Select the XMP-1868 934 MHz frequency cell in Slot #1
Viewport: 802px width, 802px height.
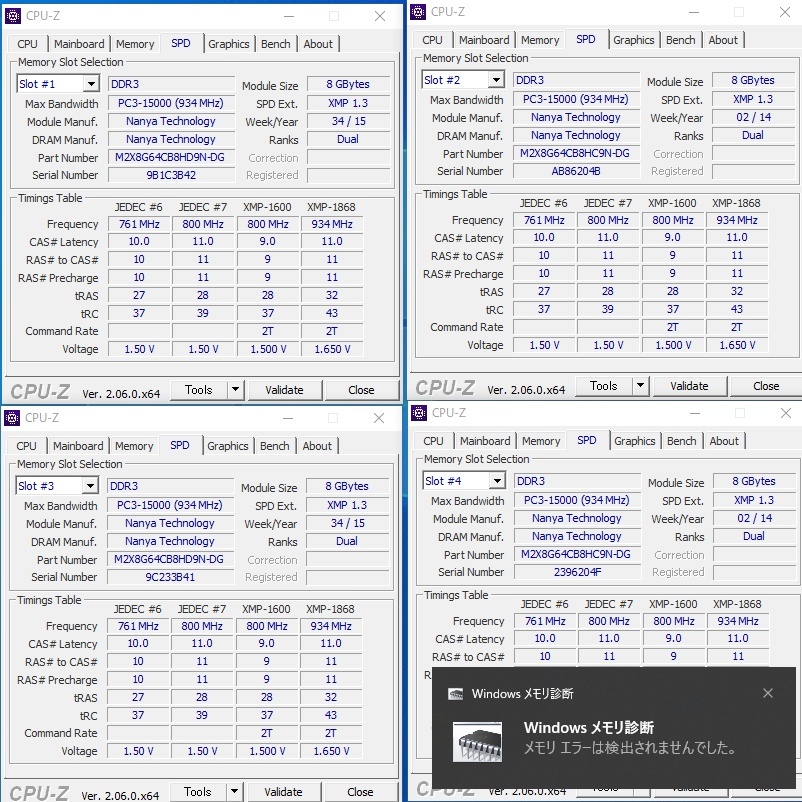[x=332, y=224]
